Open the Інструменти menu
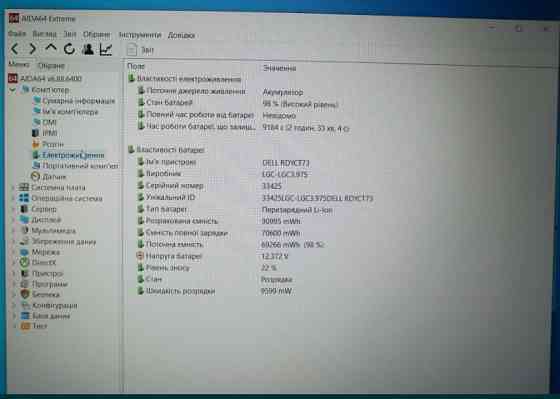 (140, 35)
